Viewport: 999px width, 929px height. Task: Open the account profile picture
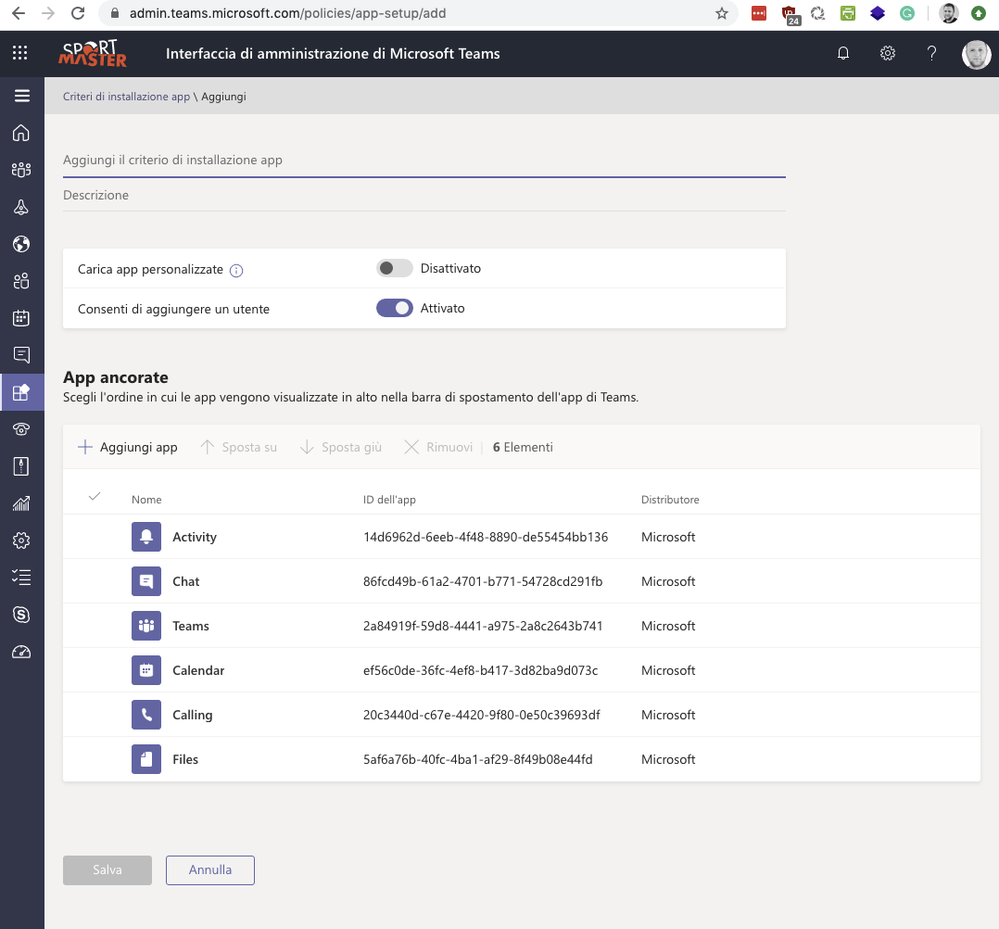[975, 54]
